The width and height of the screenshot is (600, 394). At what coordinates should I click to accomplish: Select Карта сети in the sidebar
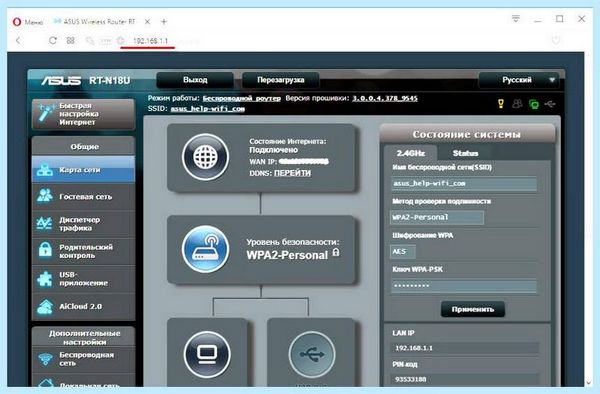(x=83, y=169)
